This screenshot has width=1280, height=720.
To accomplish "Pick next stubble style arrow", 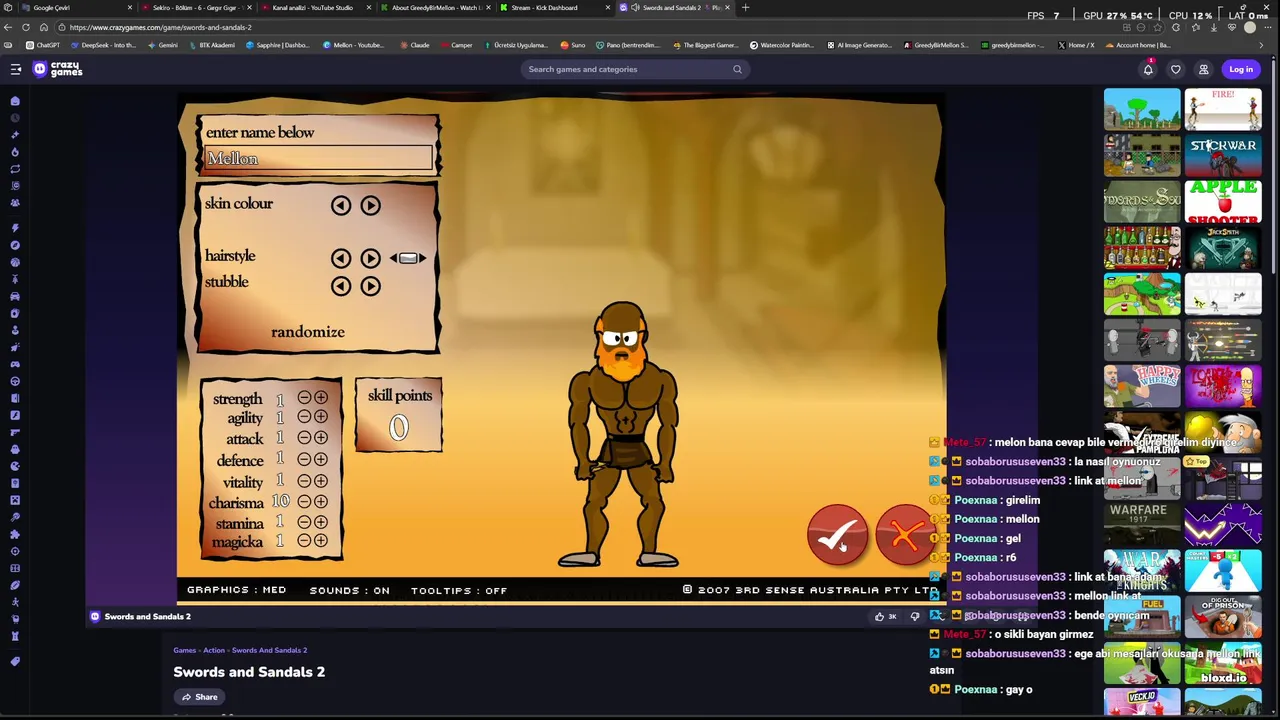I will coord(370,286).
